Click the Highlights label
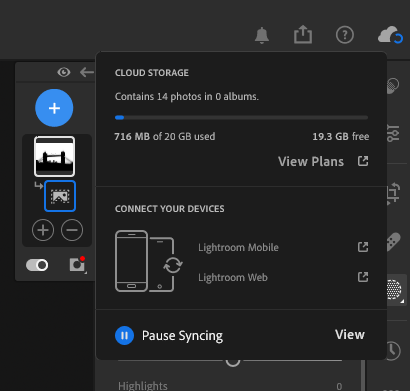The image size is (410, 391). pyautogui.click(x=143, y=386)
